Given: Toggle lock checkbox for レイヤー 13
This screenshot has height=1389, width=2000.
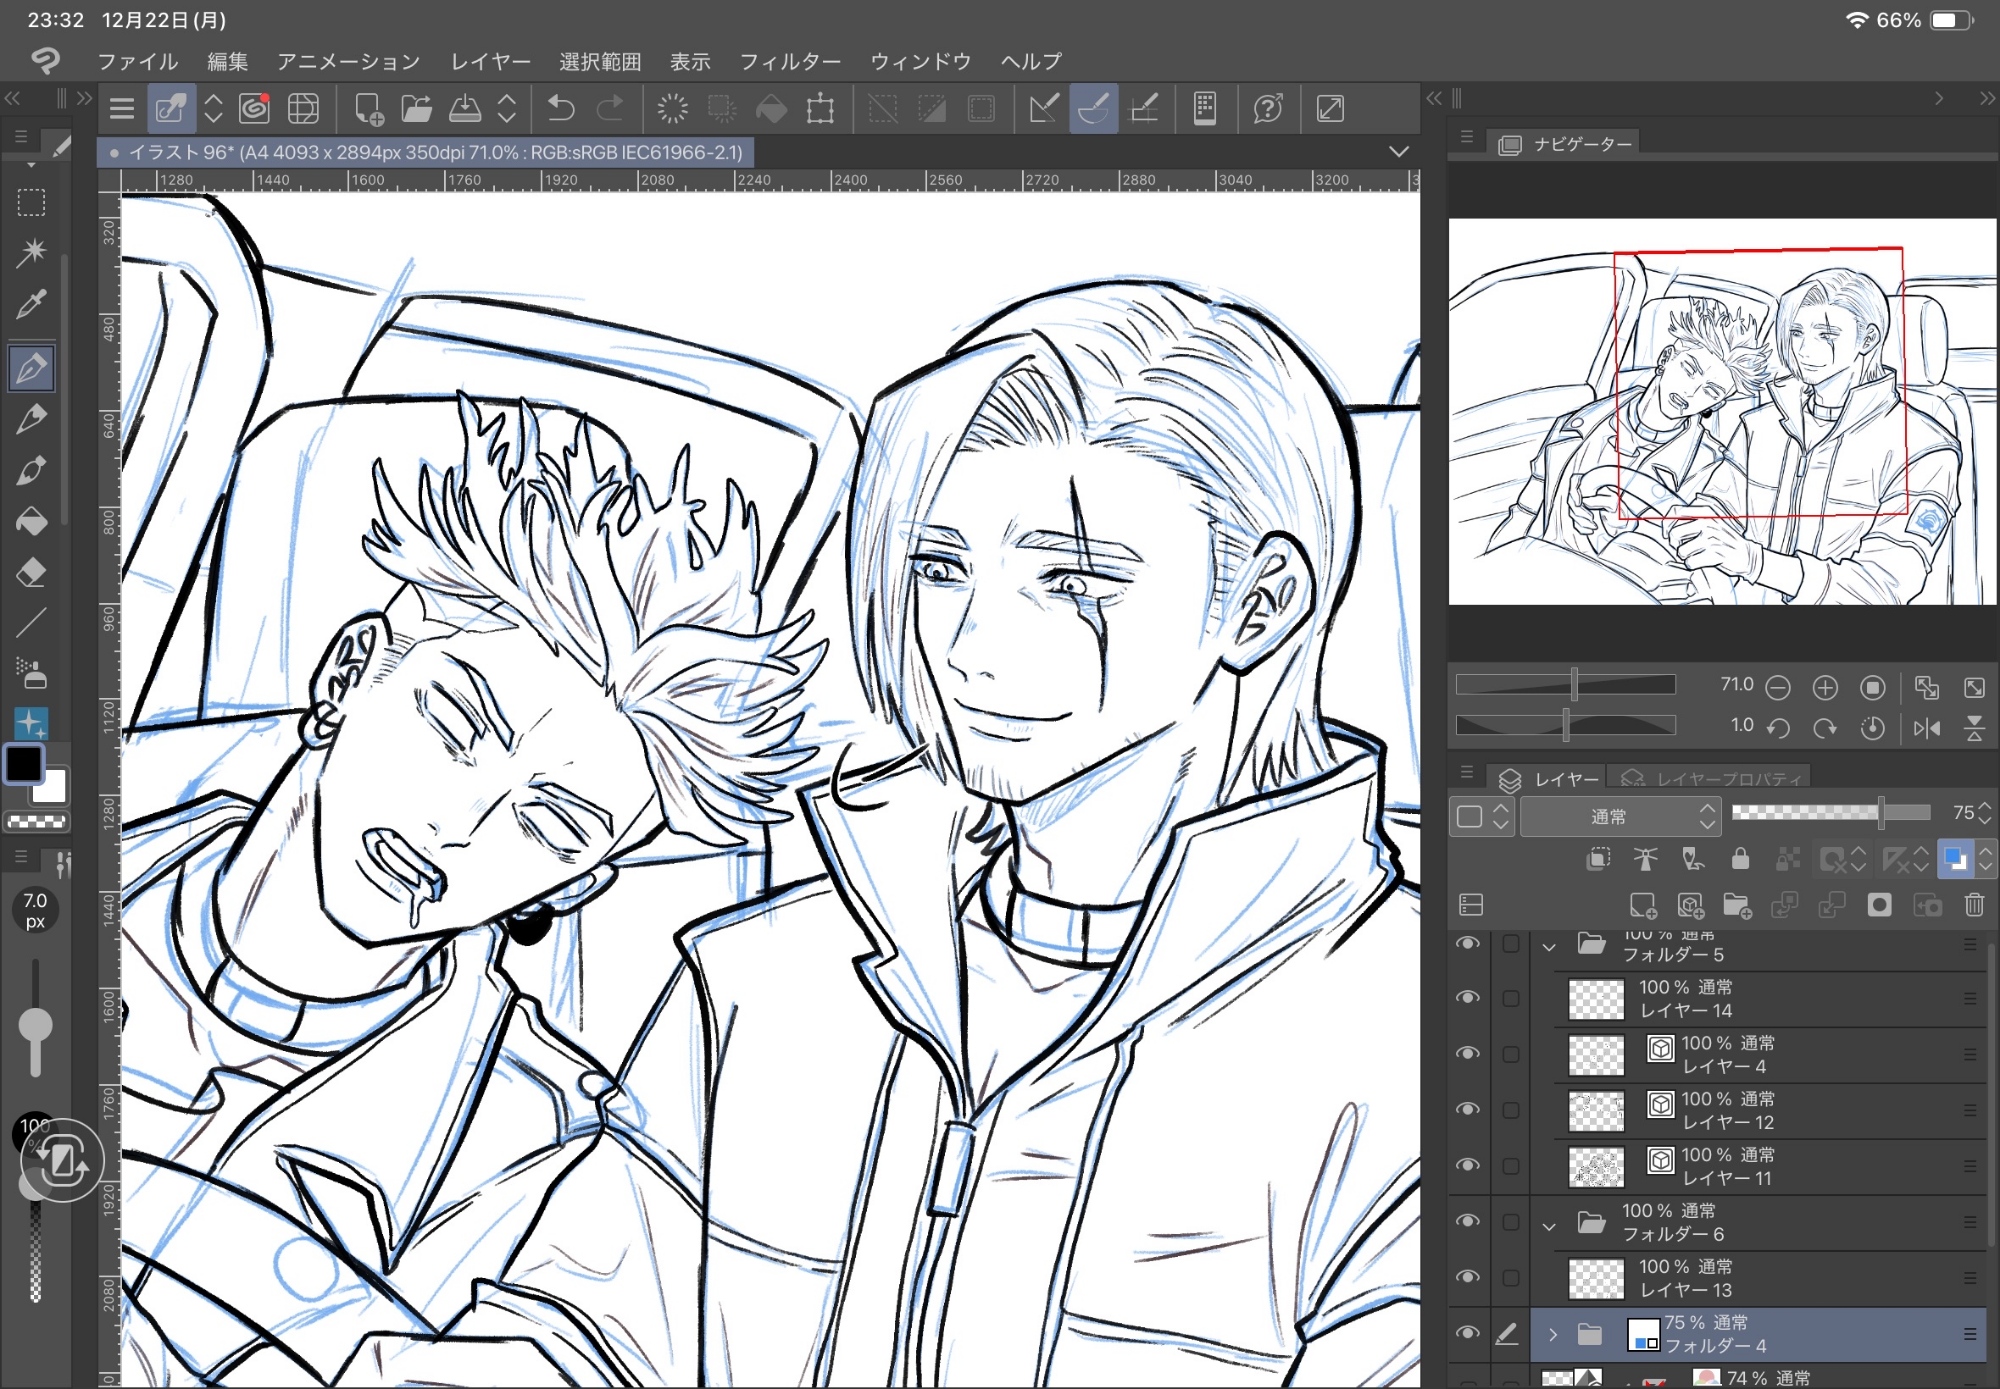Looking at the screenshot, I should coord(1511,1278).
